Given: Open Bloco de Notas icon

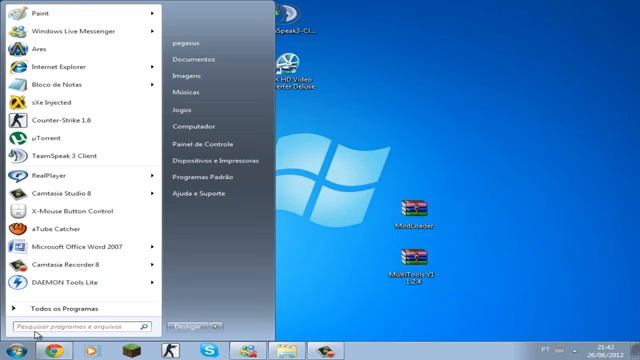Looking at the screenshot, I should (x=18, y=85).
